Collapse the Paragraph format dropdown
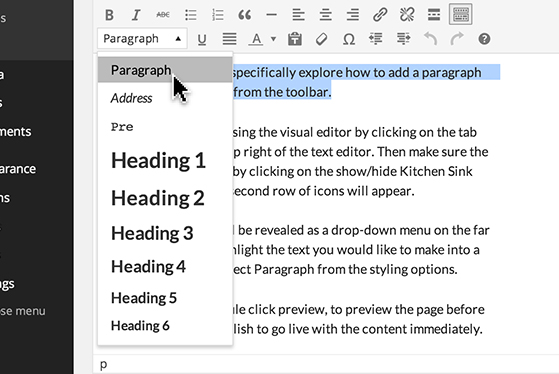 (142, 39)
